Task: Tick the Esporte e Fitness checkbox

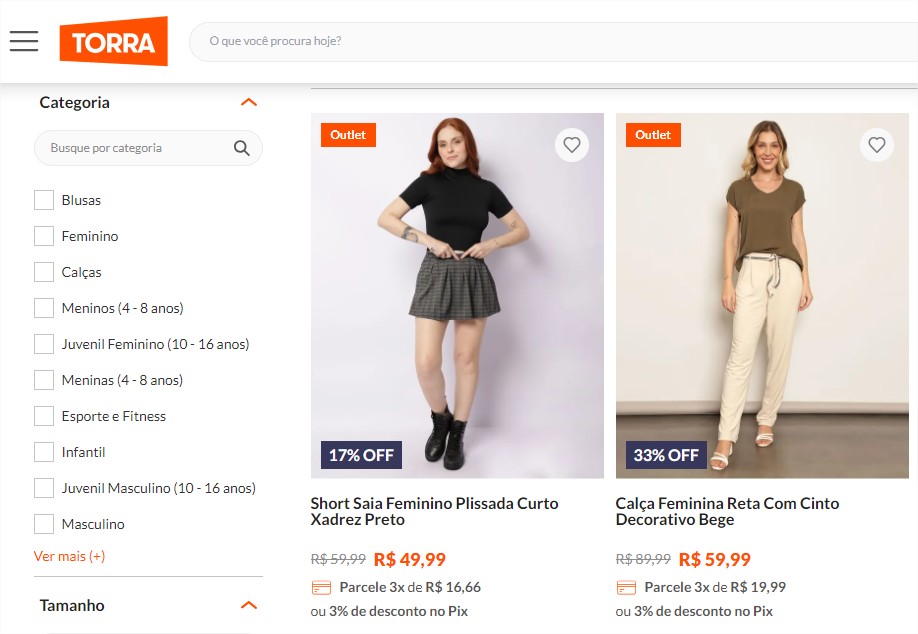Action: [44, 416]
